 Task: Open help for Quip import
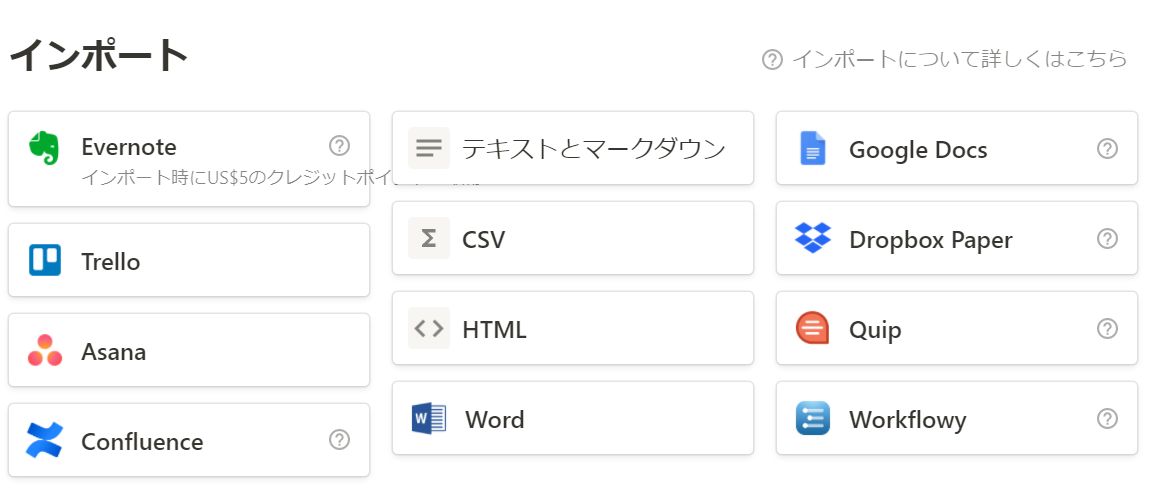point(1107,328)
